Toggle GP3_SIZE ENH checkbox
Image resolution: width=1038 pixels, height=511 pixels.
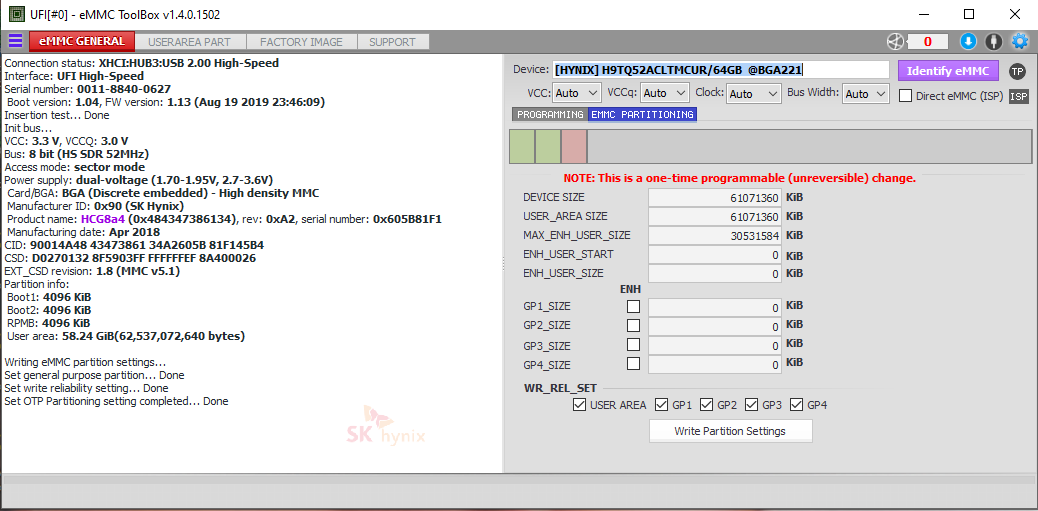(x=634, y=344)
